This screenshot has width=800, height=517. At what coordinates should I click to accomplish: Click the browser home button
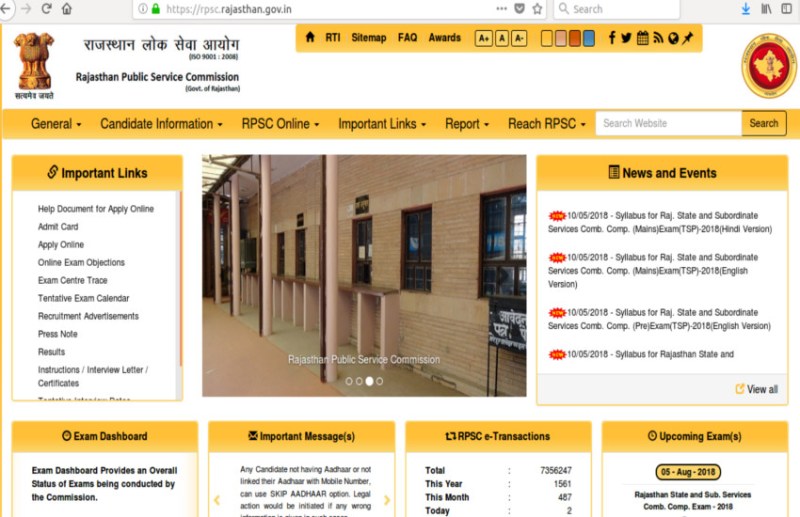67,9
